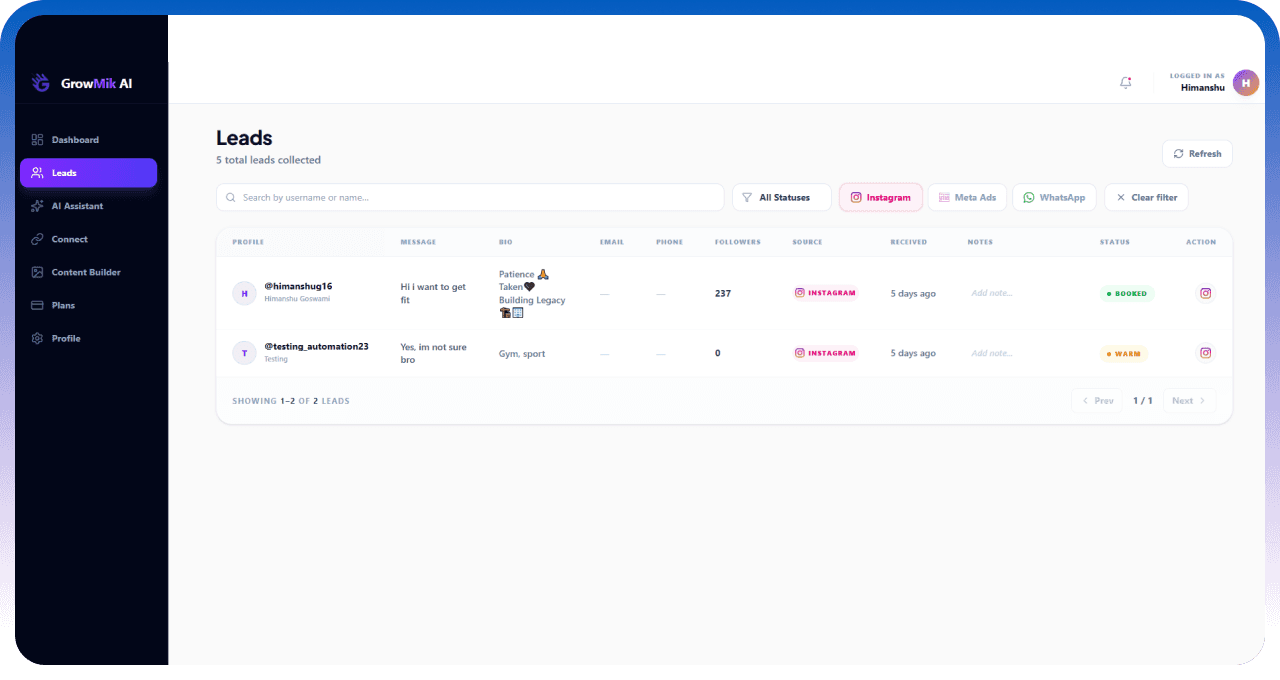Open the Himanshu user avatar
Viewport: 1280px width, 680px height.
[x=1245, y=83]
